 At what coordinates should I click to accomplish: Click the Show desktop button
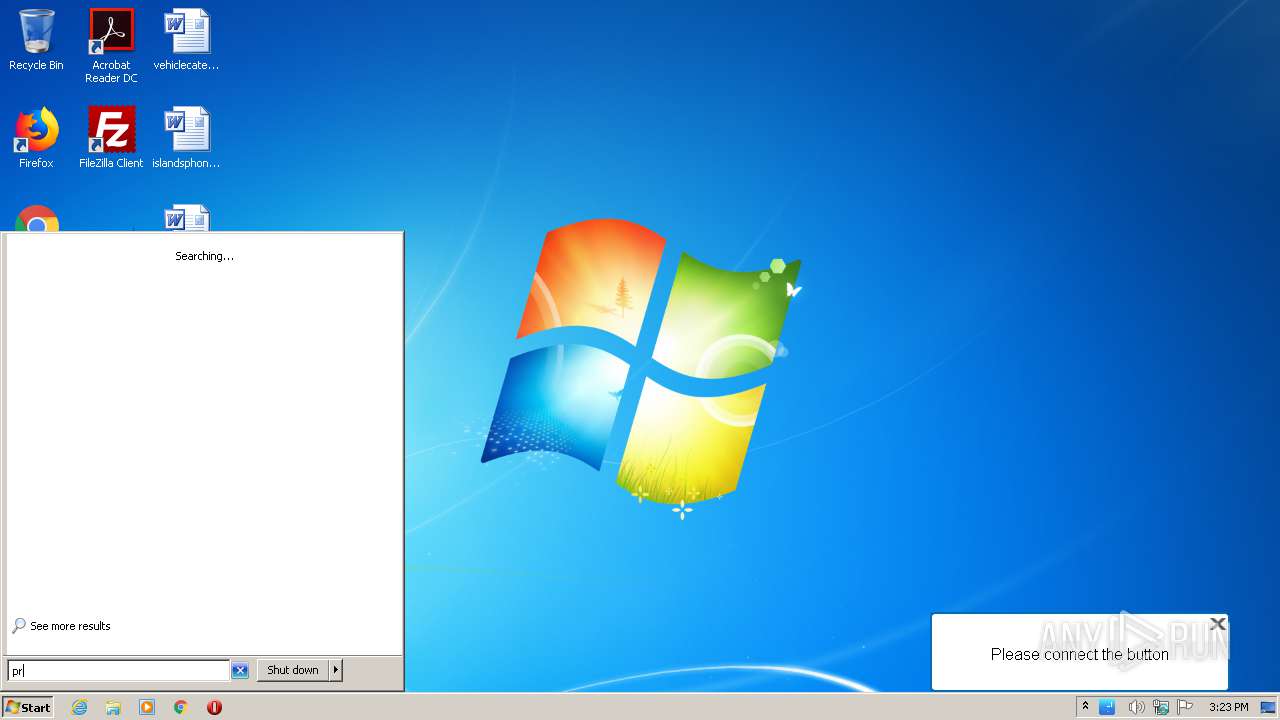pos(1268,707)
